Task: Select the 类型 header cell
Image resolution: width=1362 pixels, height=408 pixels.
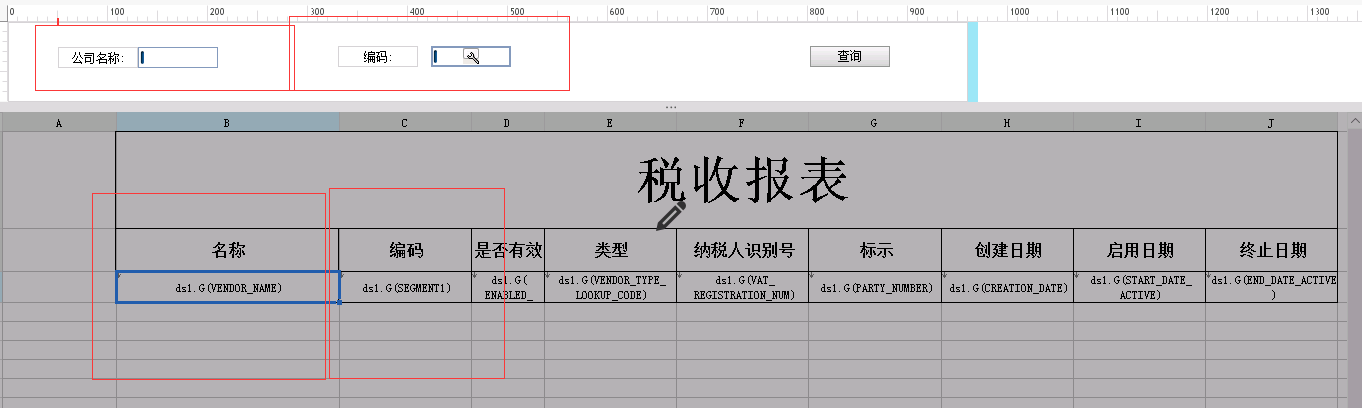Action: 610,250
